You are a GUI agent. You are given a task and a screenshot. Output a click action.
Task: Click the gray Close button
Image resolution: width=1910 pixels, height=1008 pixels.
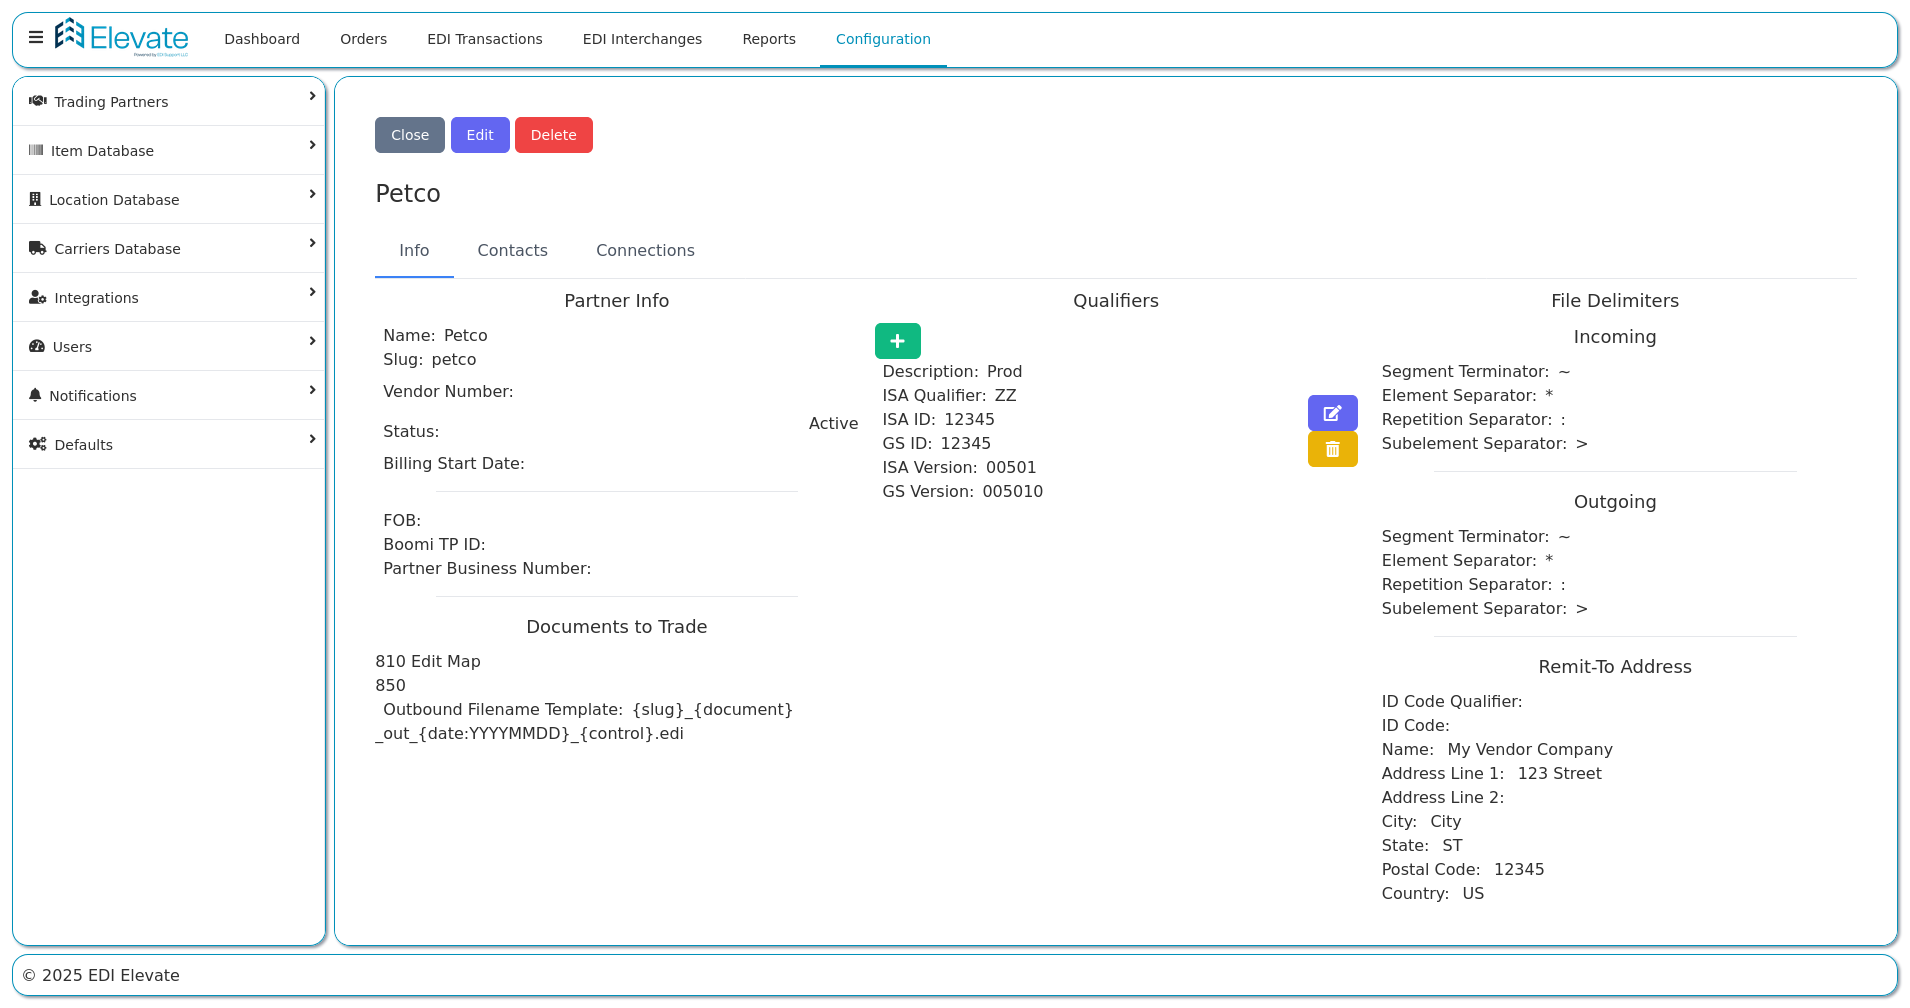[x=410, y=135]
